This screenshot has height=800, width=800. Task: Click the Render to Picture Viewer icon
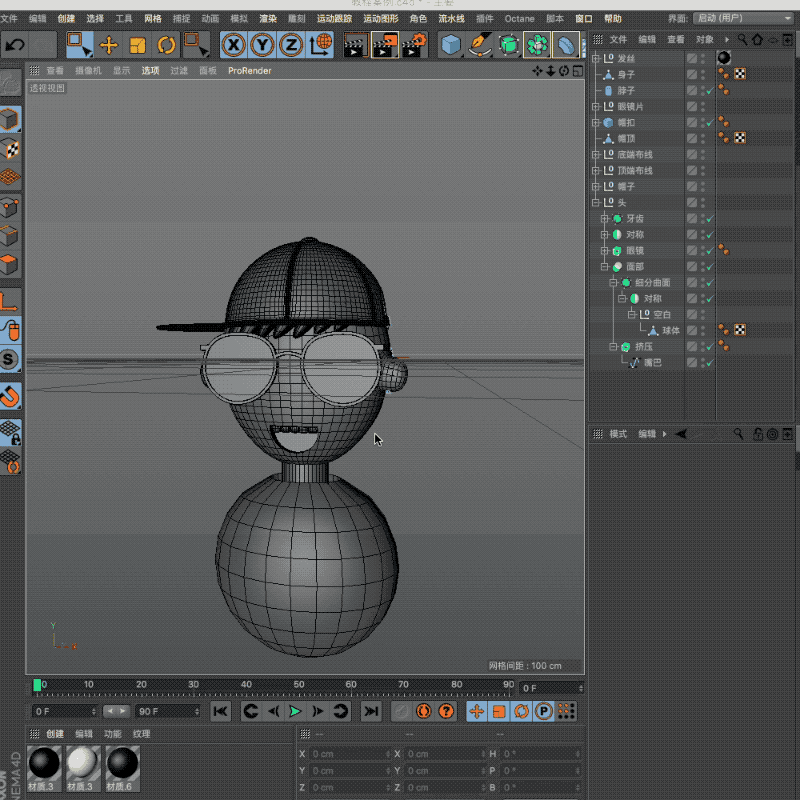[x=384, y=45]
